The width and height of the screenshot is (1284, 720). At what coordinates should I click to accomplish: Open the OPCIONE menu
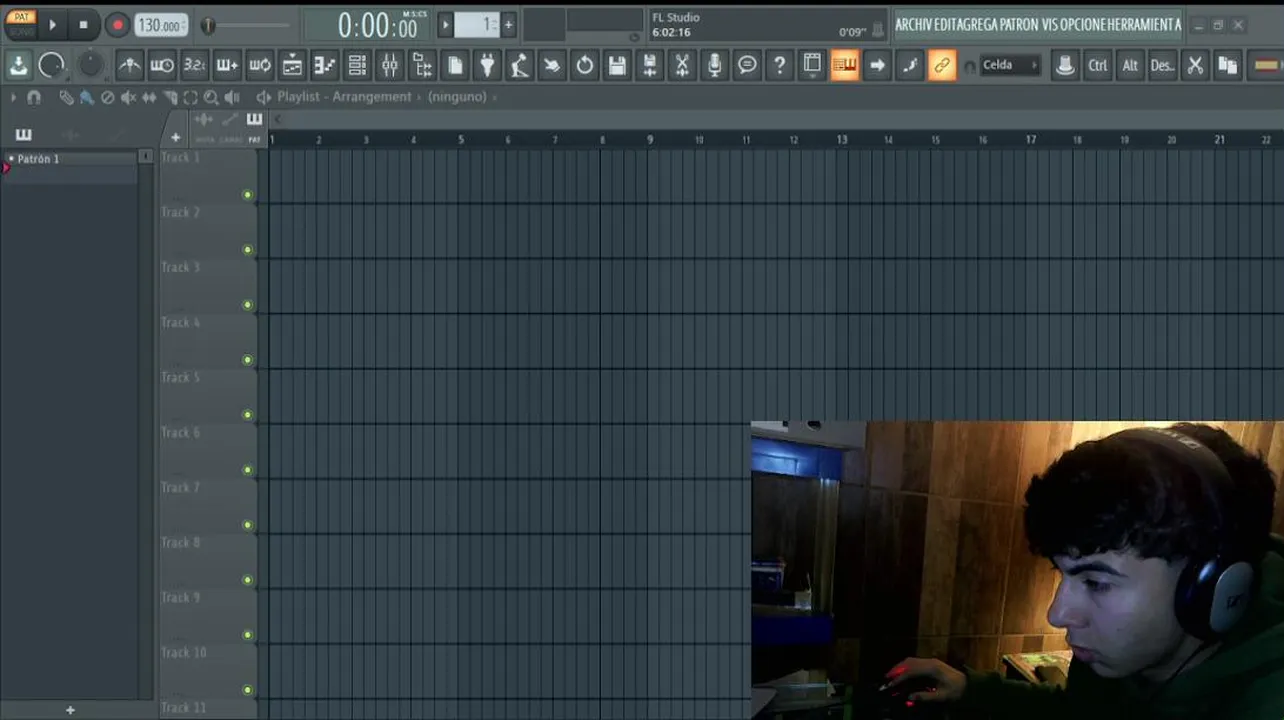click(x=1084, y=24)
